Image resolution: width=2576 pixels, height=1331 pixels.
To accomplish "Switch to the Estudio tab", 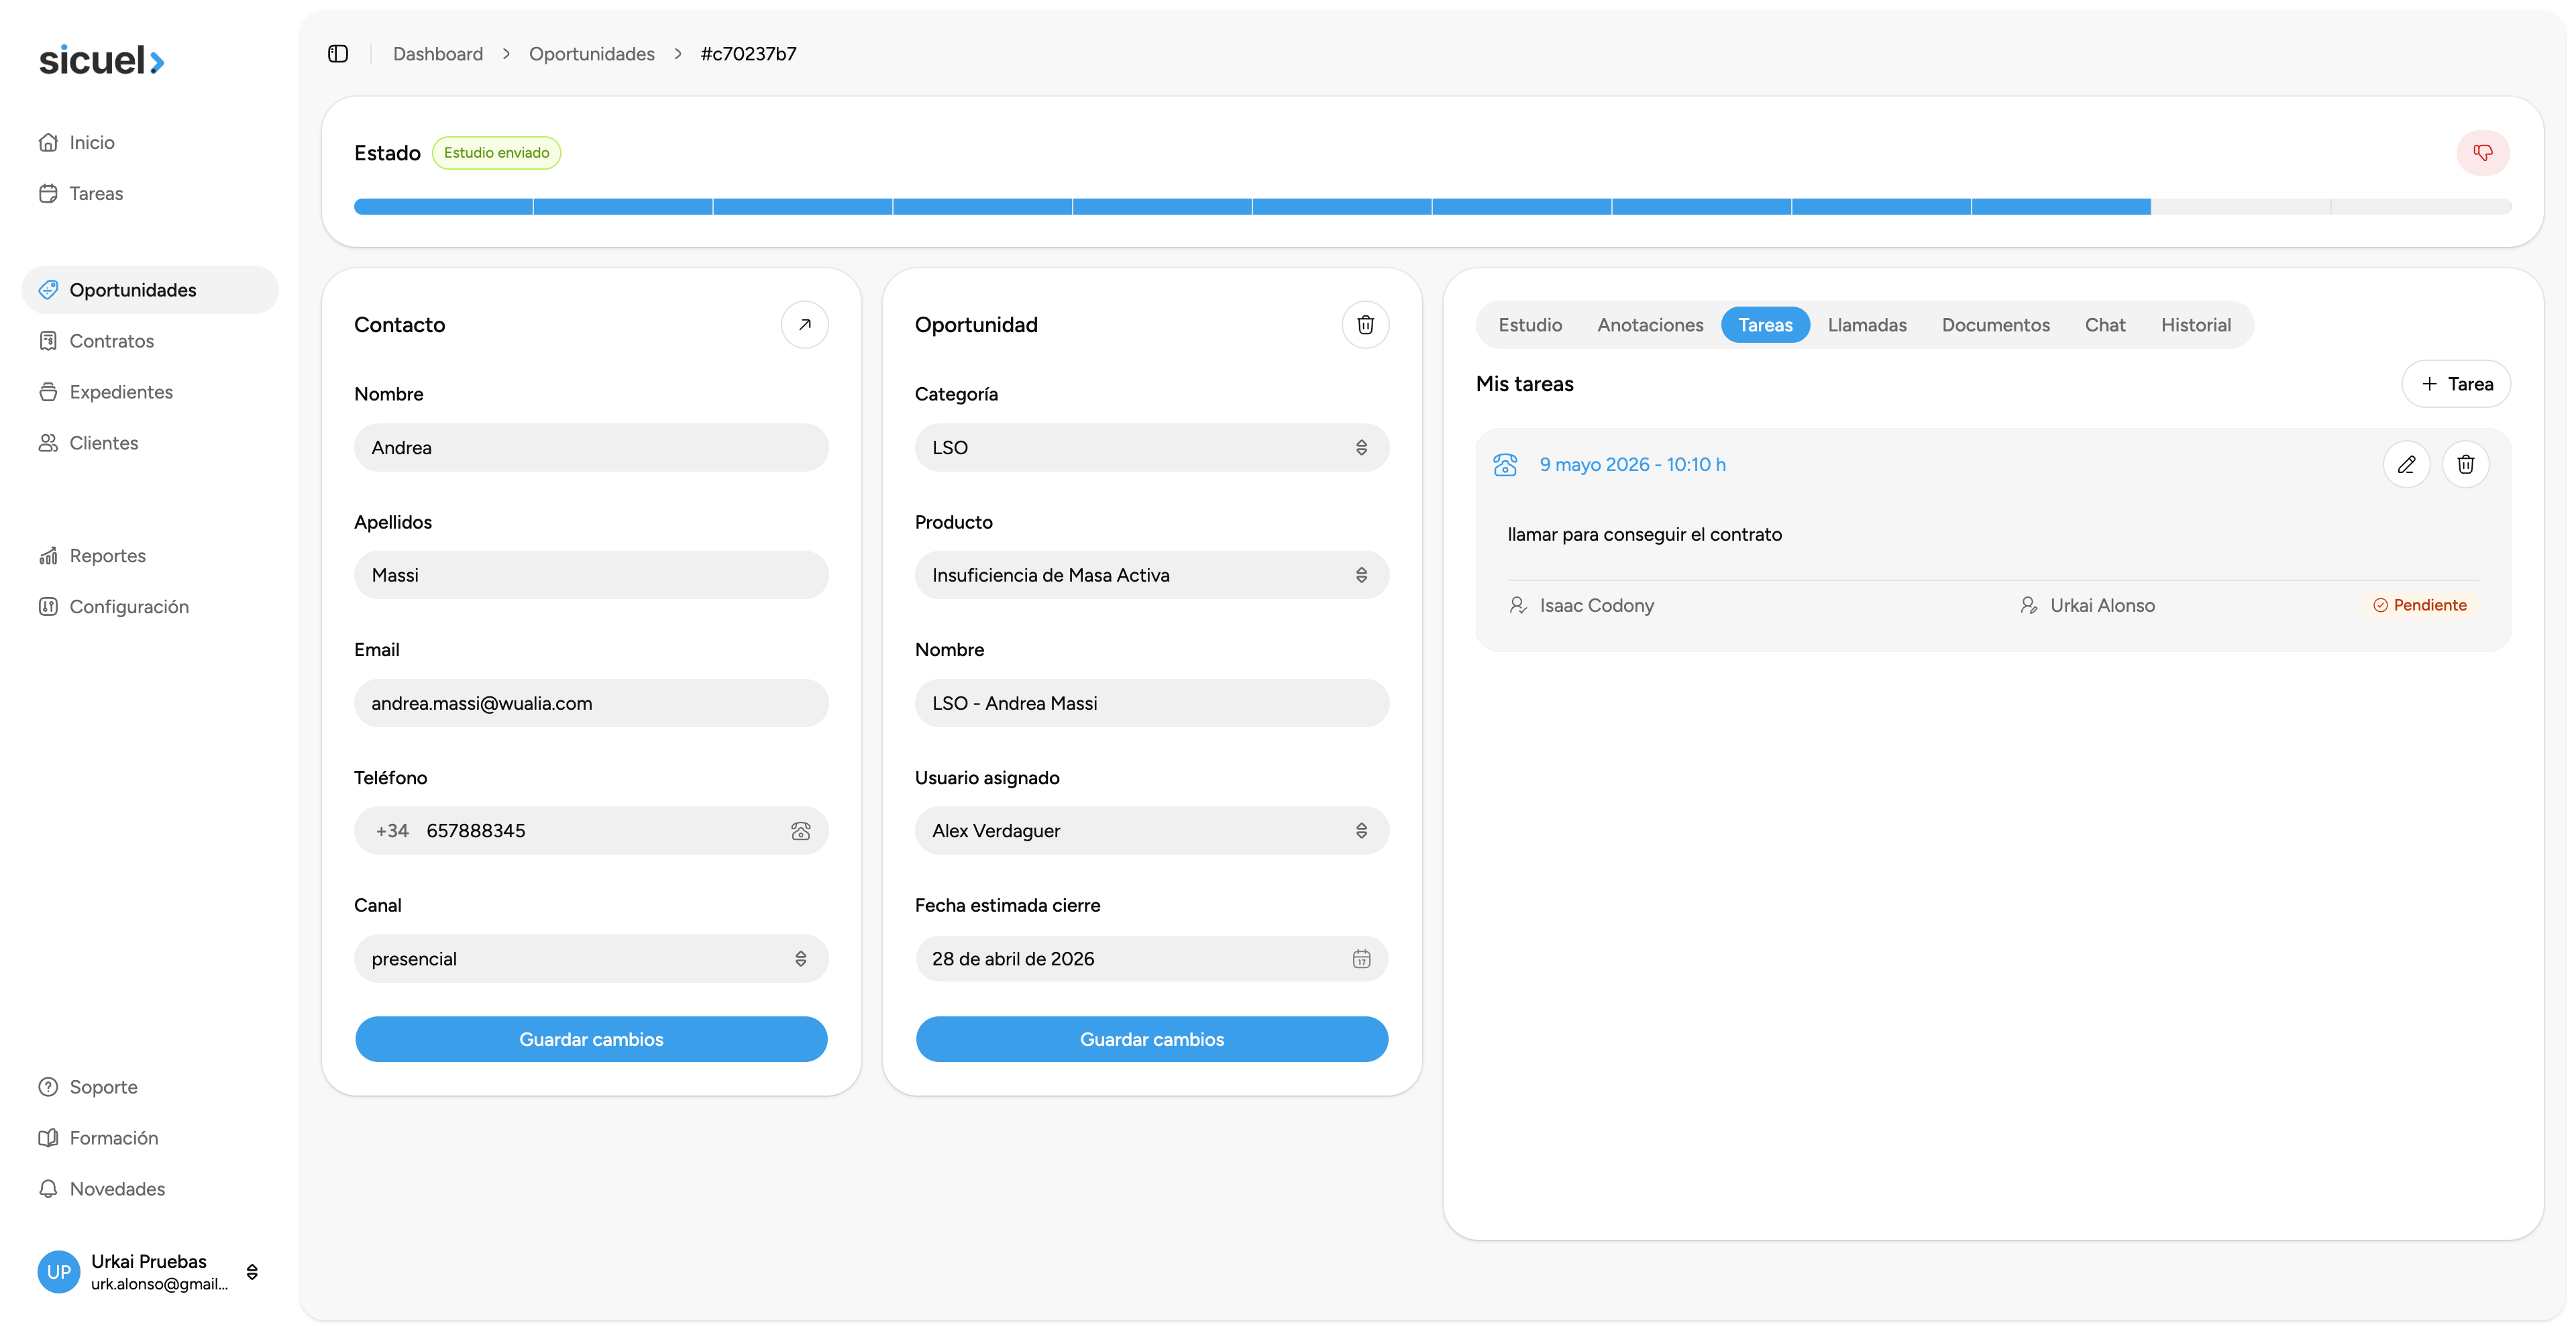I will coord(1530,325).
